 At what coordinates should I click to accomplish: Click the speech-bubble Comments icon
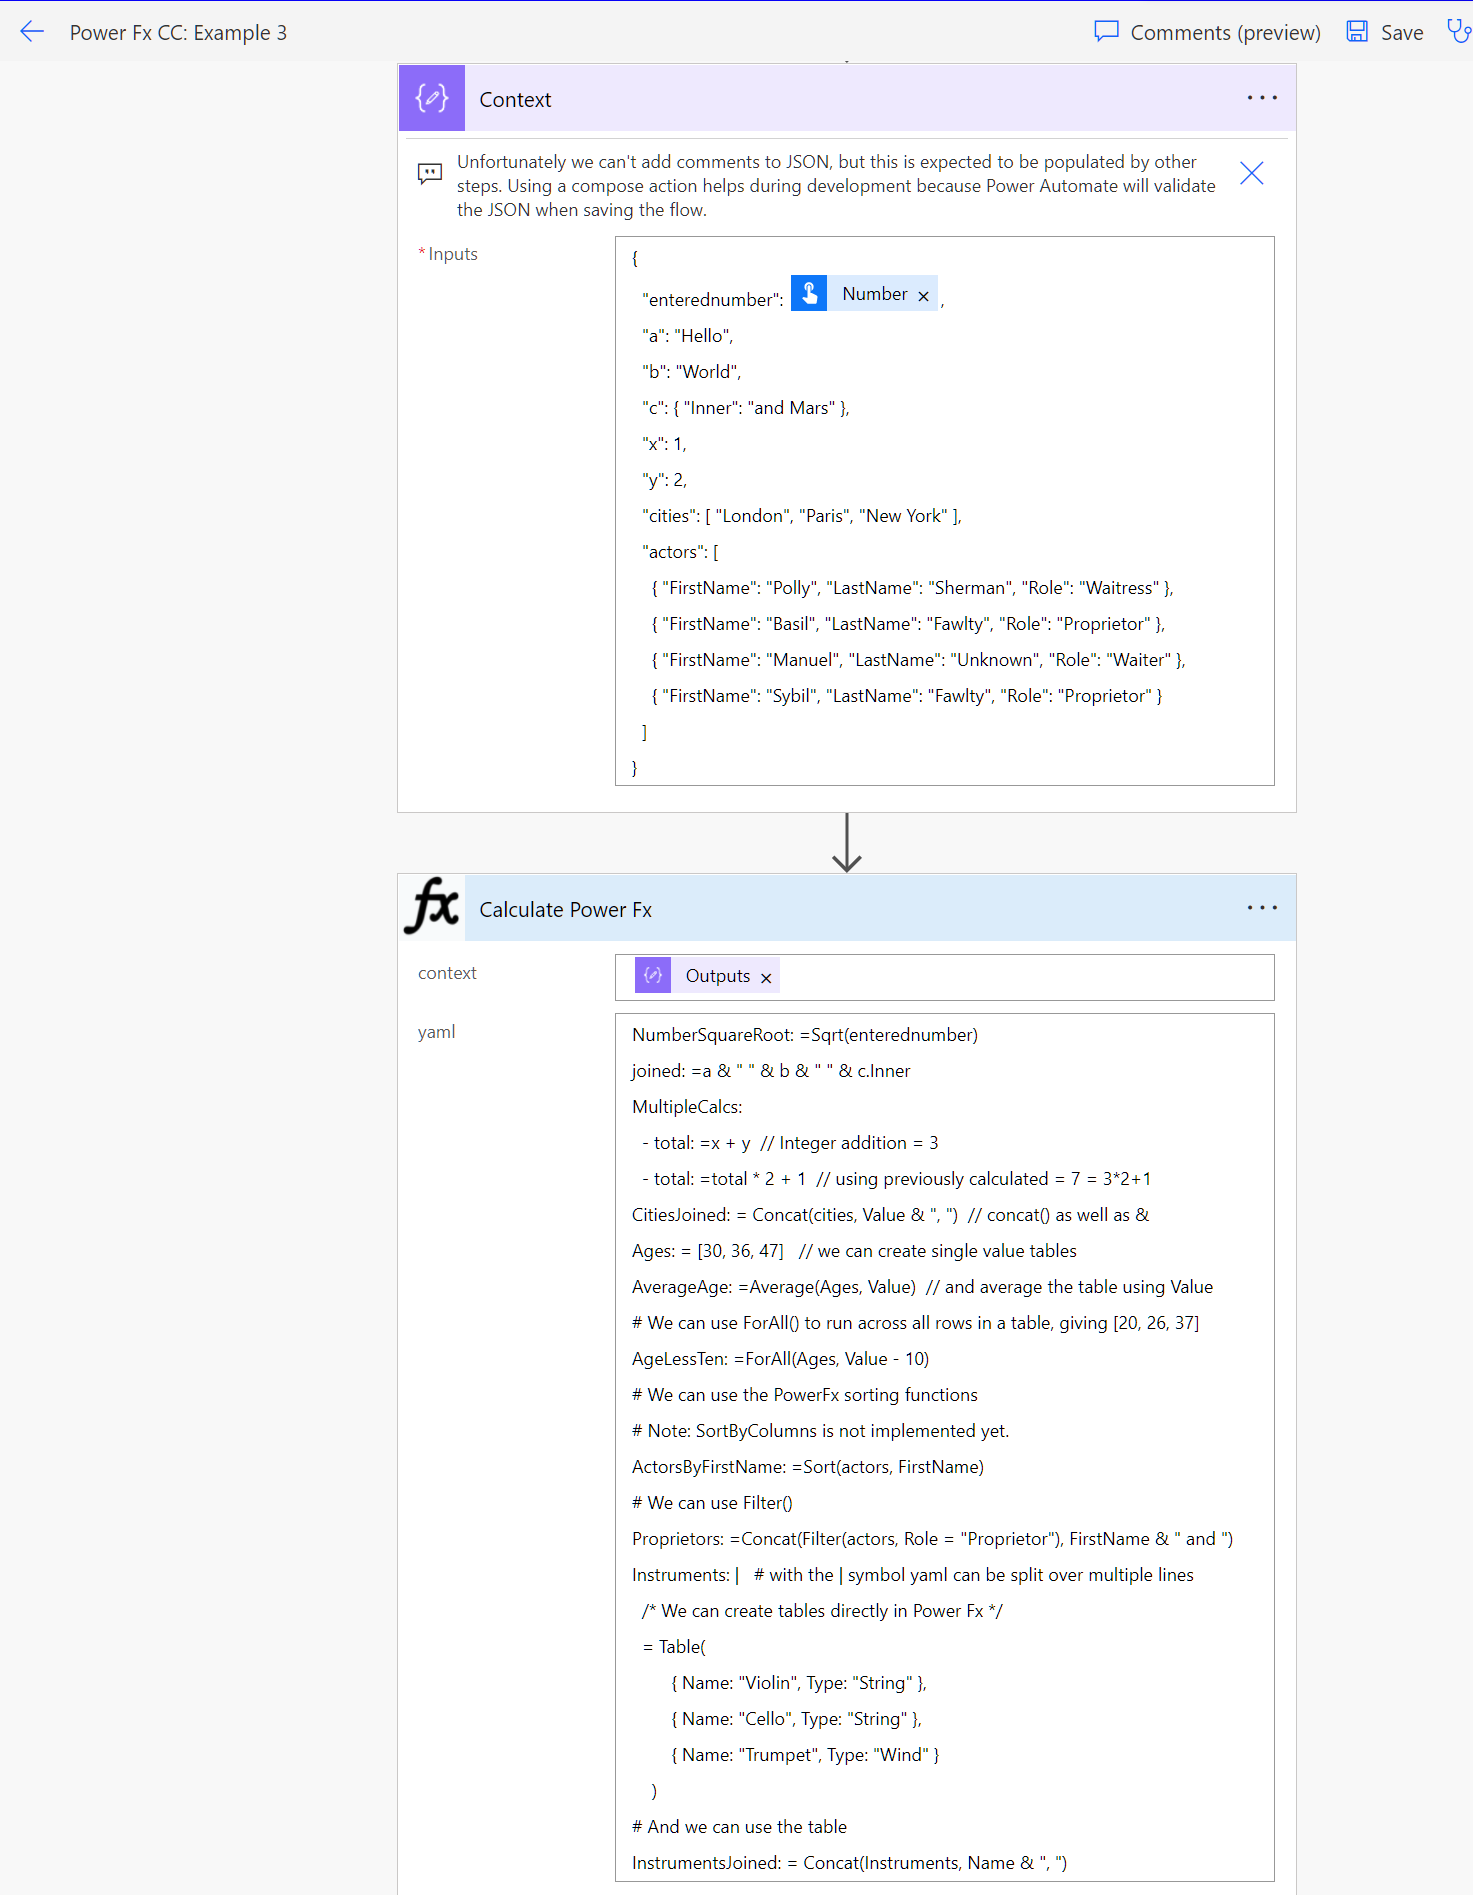tap(1106, 32)
